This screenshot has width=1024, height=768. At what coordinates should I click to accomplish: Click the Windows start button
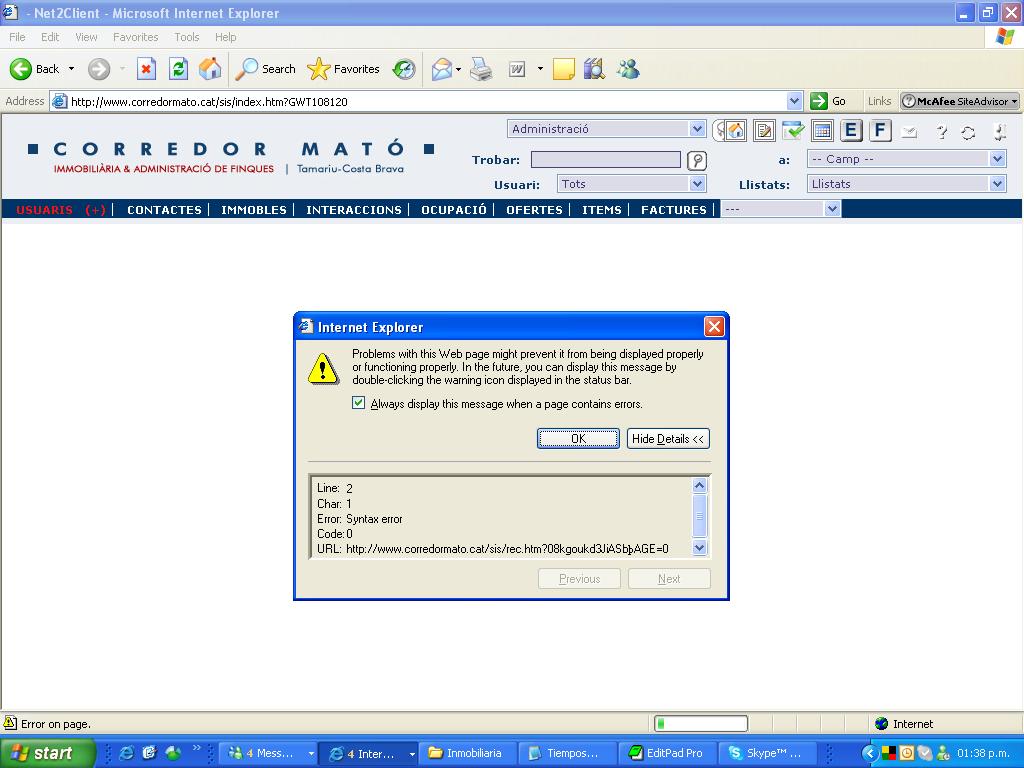point(46,753)
